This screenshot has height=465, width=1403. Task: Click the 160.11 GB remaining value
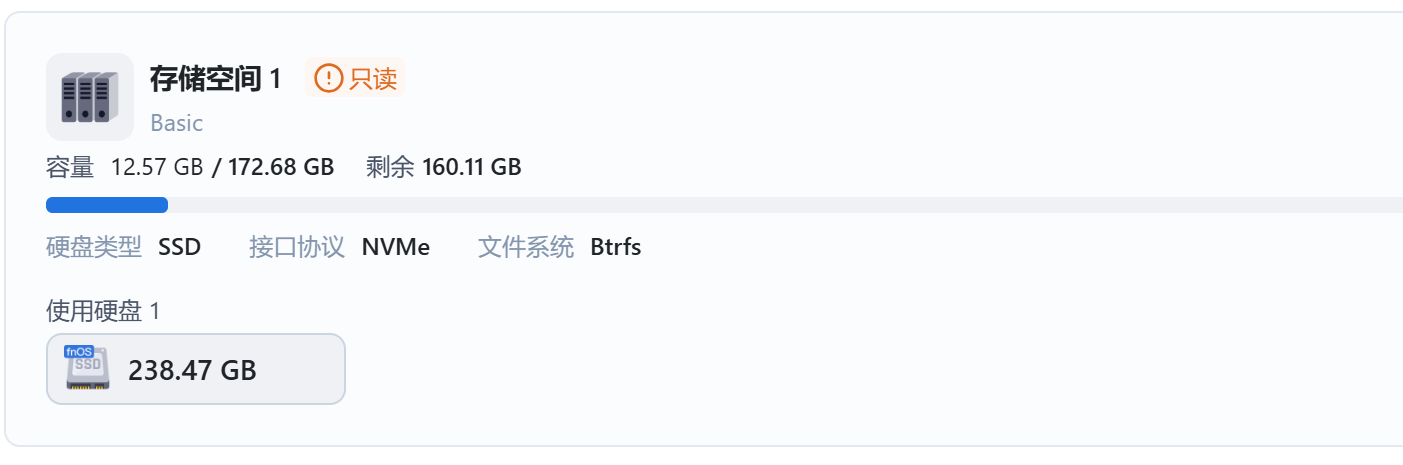[471, 167]
